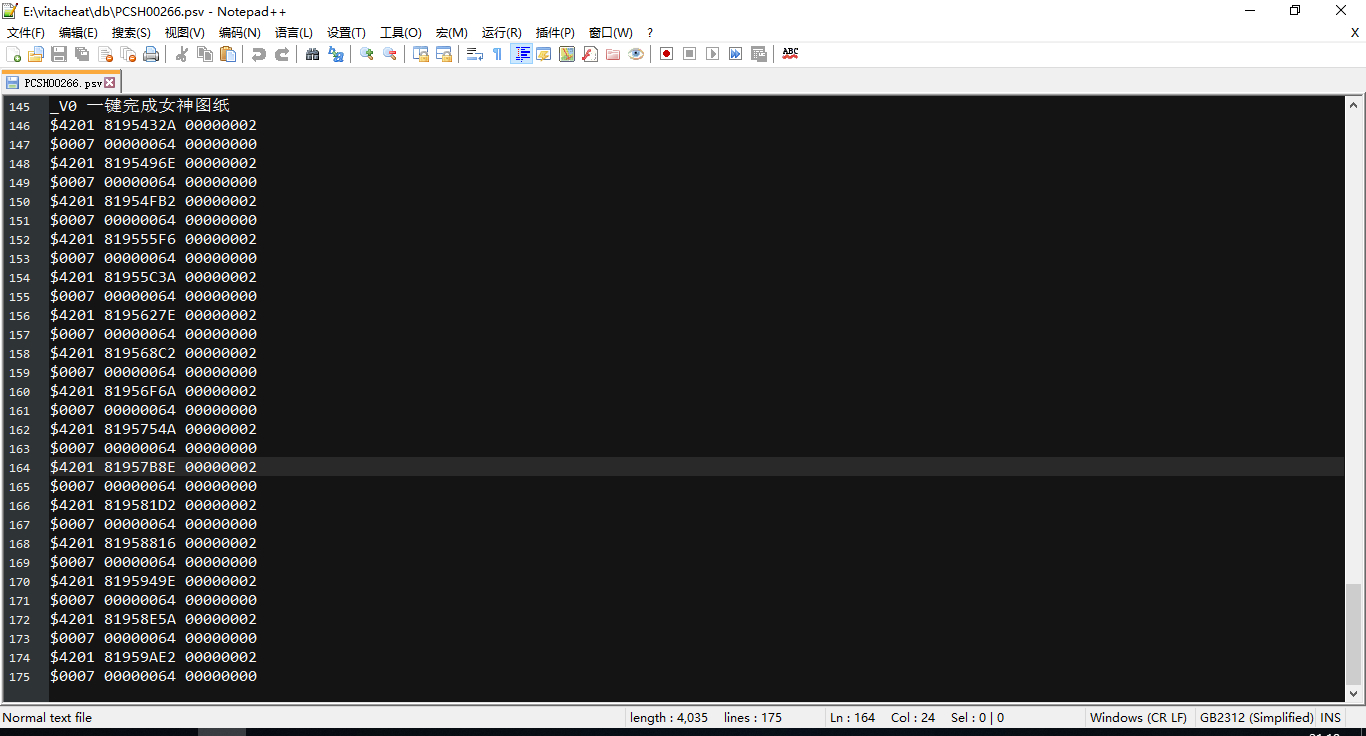Run spell check ABC icon
The width and height of the screenshot is (1366, 736).
point(790,54)
